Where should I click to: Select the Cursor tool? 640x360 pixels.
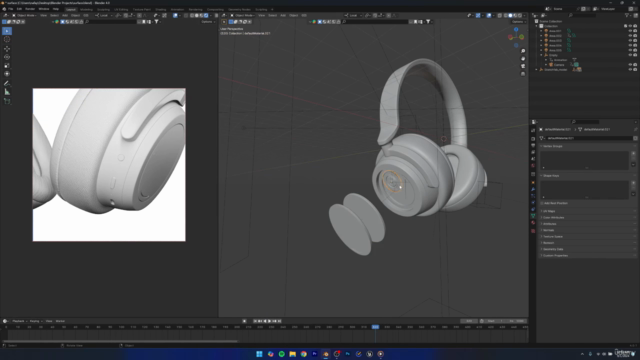7,40
